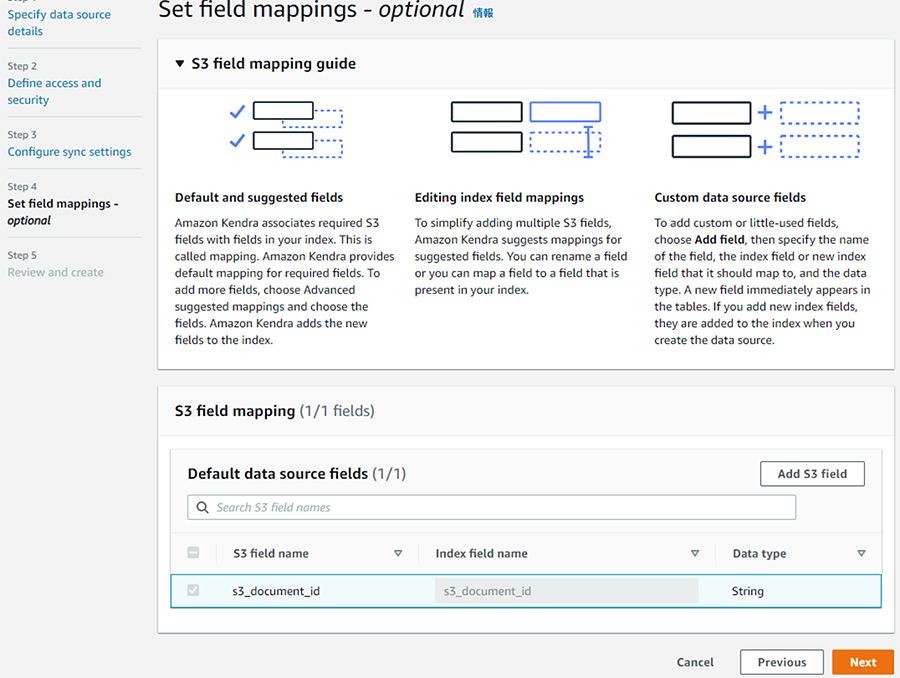Click the Index field name column header
Screen dimensions: 900x678
click(x=482, y=553)
